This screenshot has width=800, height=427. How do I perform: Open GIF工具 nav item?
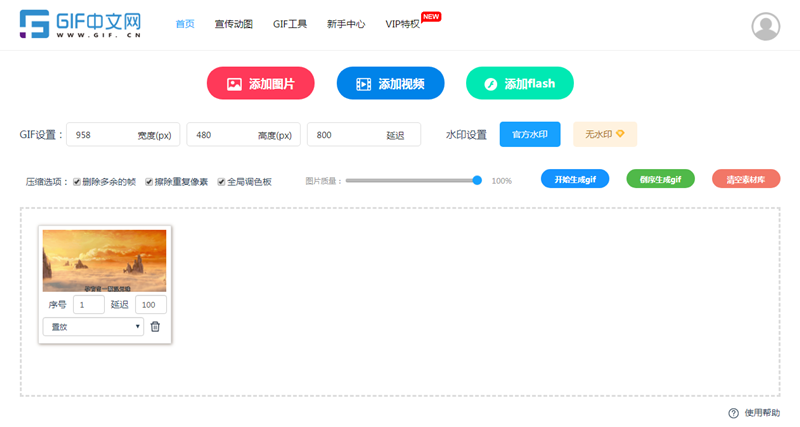[x=290, y=24]
